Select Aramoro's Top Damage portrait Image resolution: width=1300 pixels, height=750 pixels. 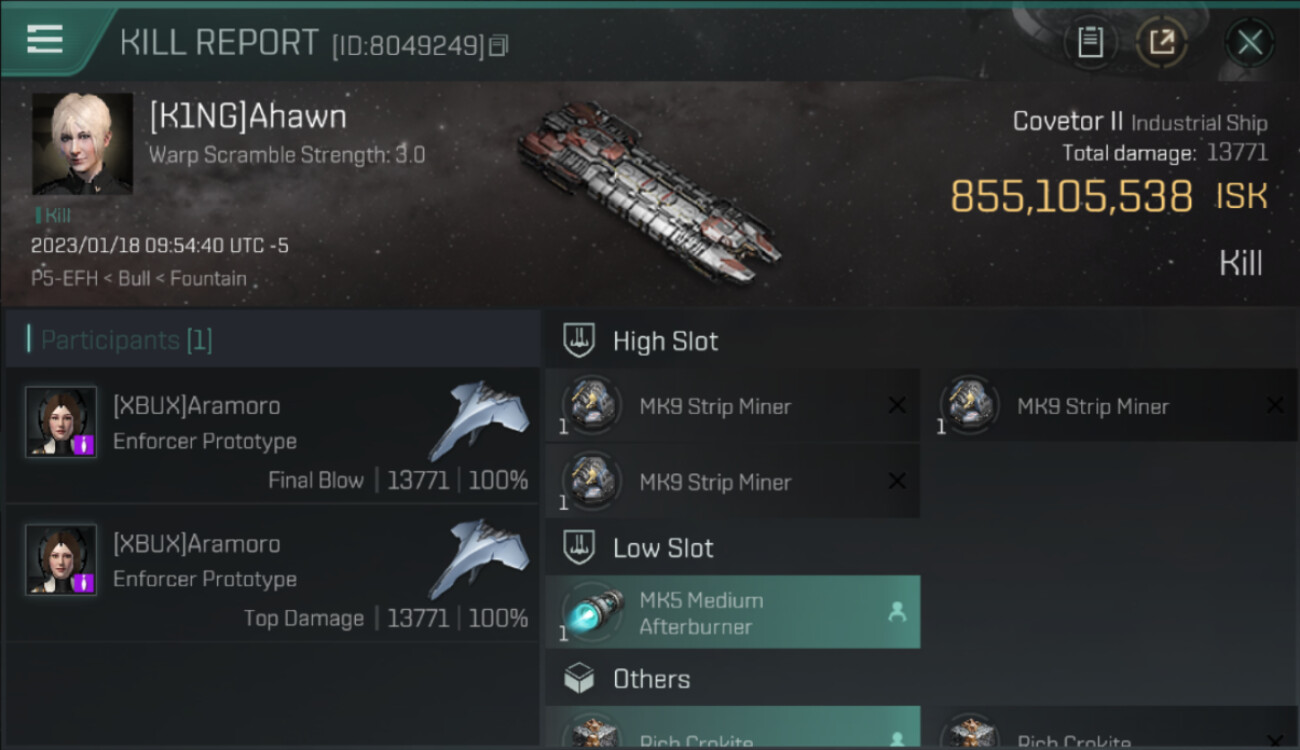click(x=61, y=560)
